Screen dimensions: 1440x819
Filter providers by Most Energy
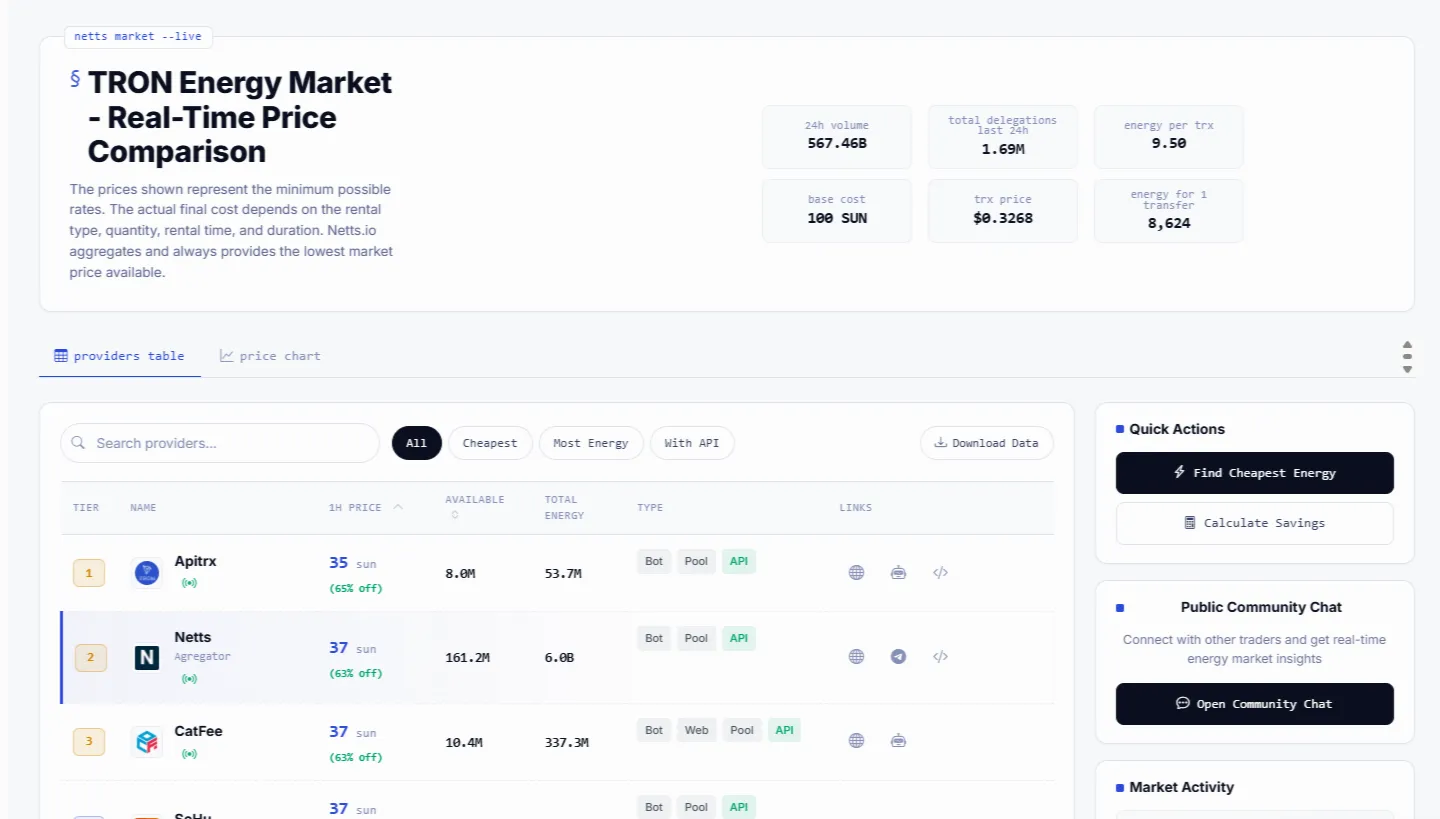tap(591, 443)
